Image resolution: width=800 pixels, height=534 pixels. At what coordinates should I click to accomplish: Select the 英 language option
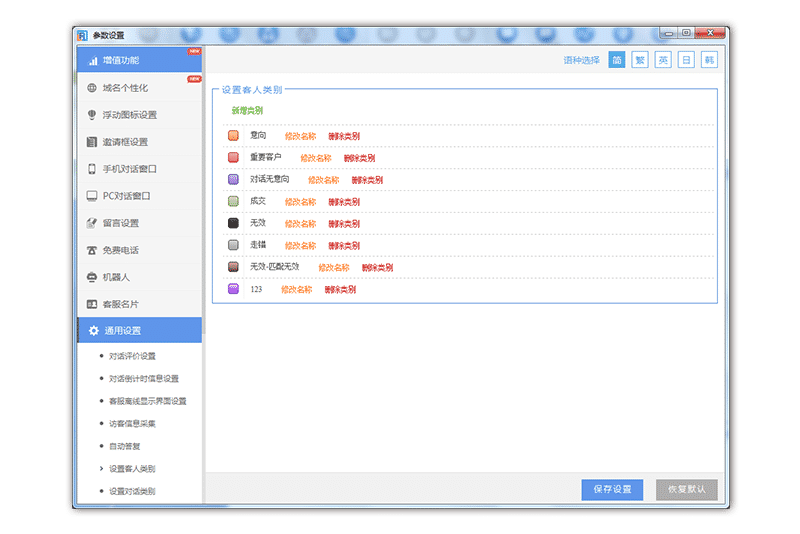pos(663,60)
